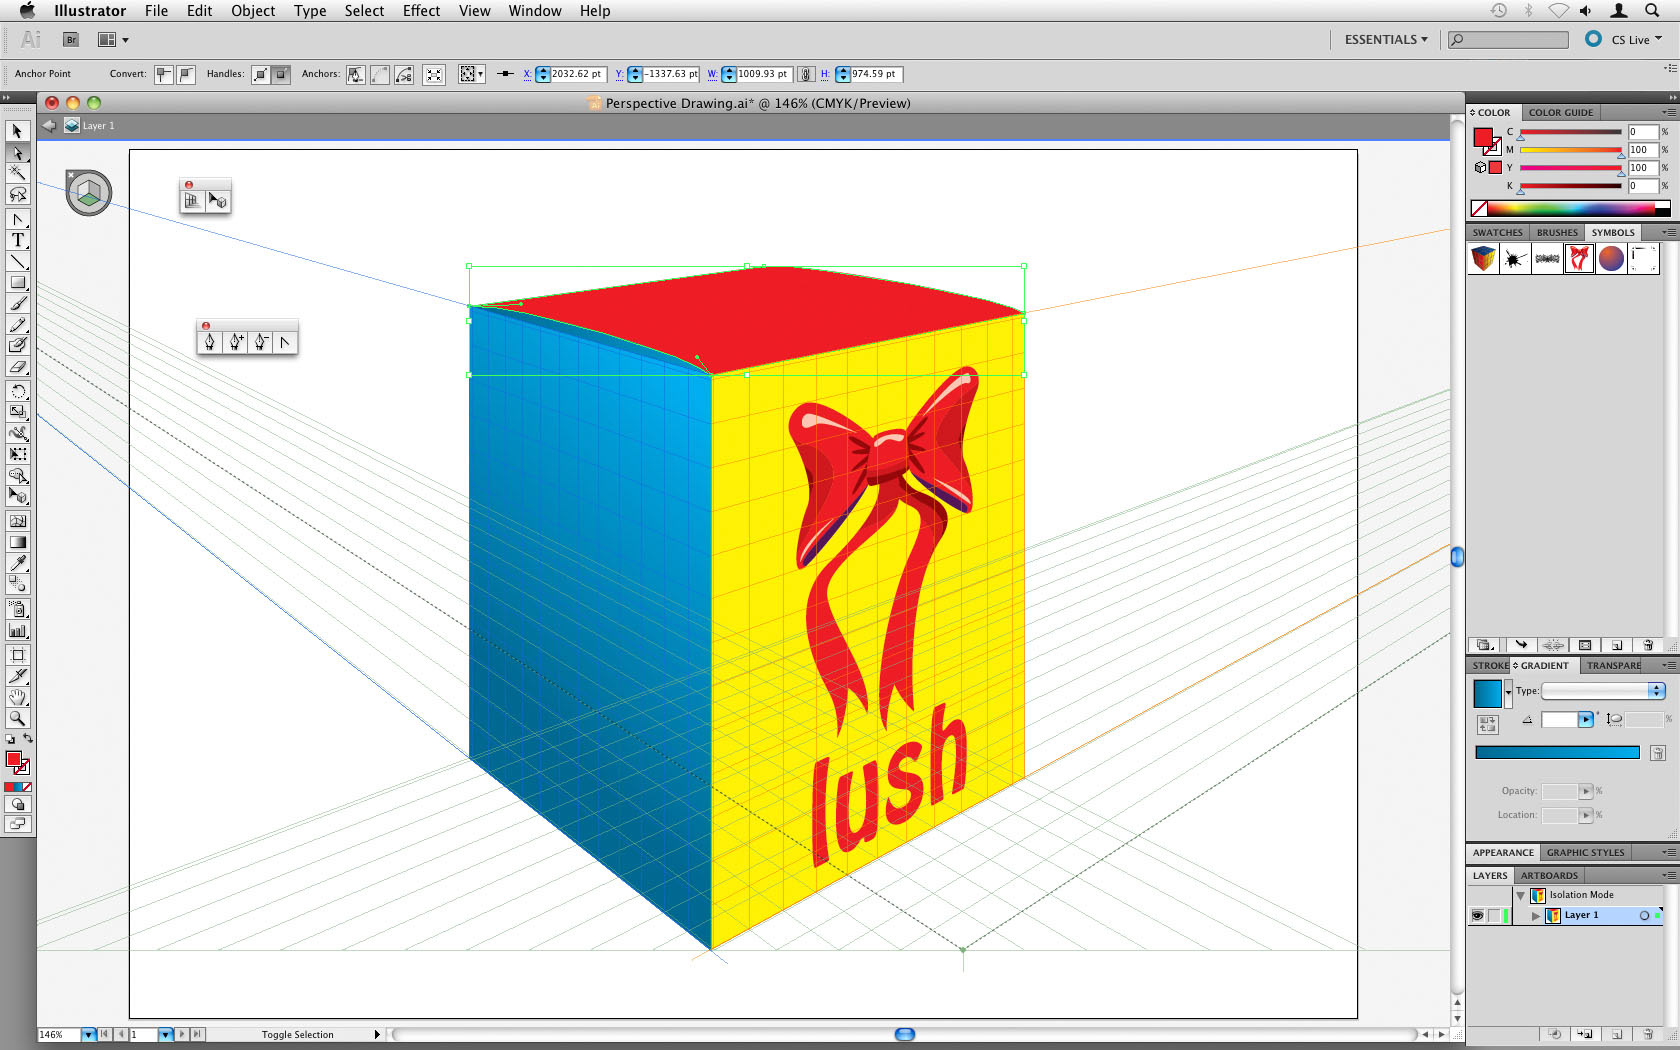Click Place Symbol Instance button
The width and height of the screenshot is (1680, 1050).
click(1521, 645)
